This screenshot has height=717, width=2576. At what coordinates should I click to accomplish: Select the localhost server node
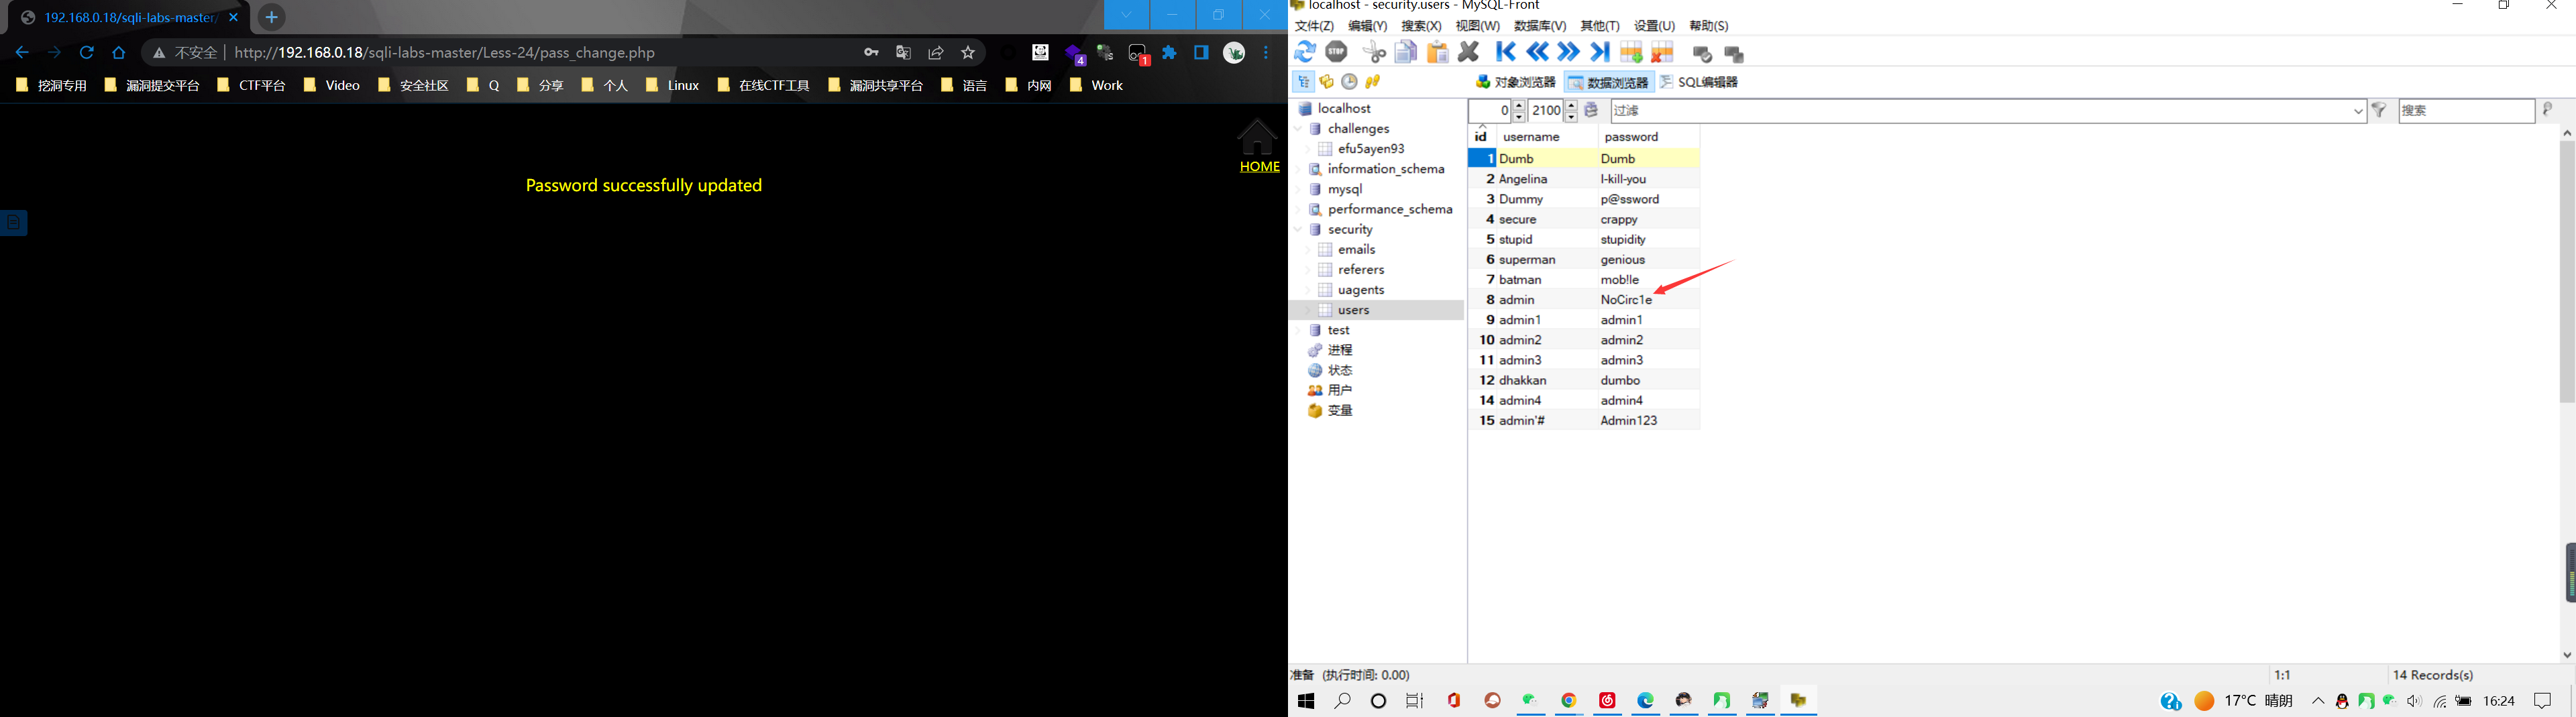click(1344, 108)
